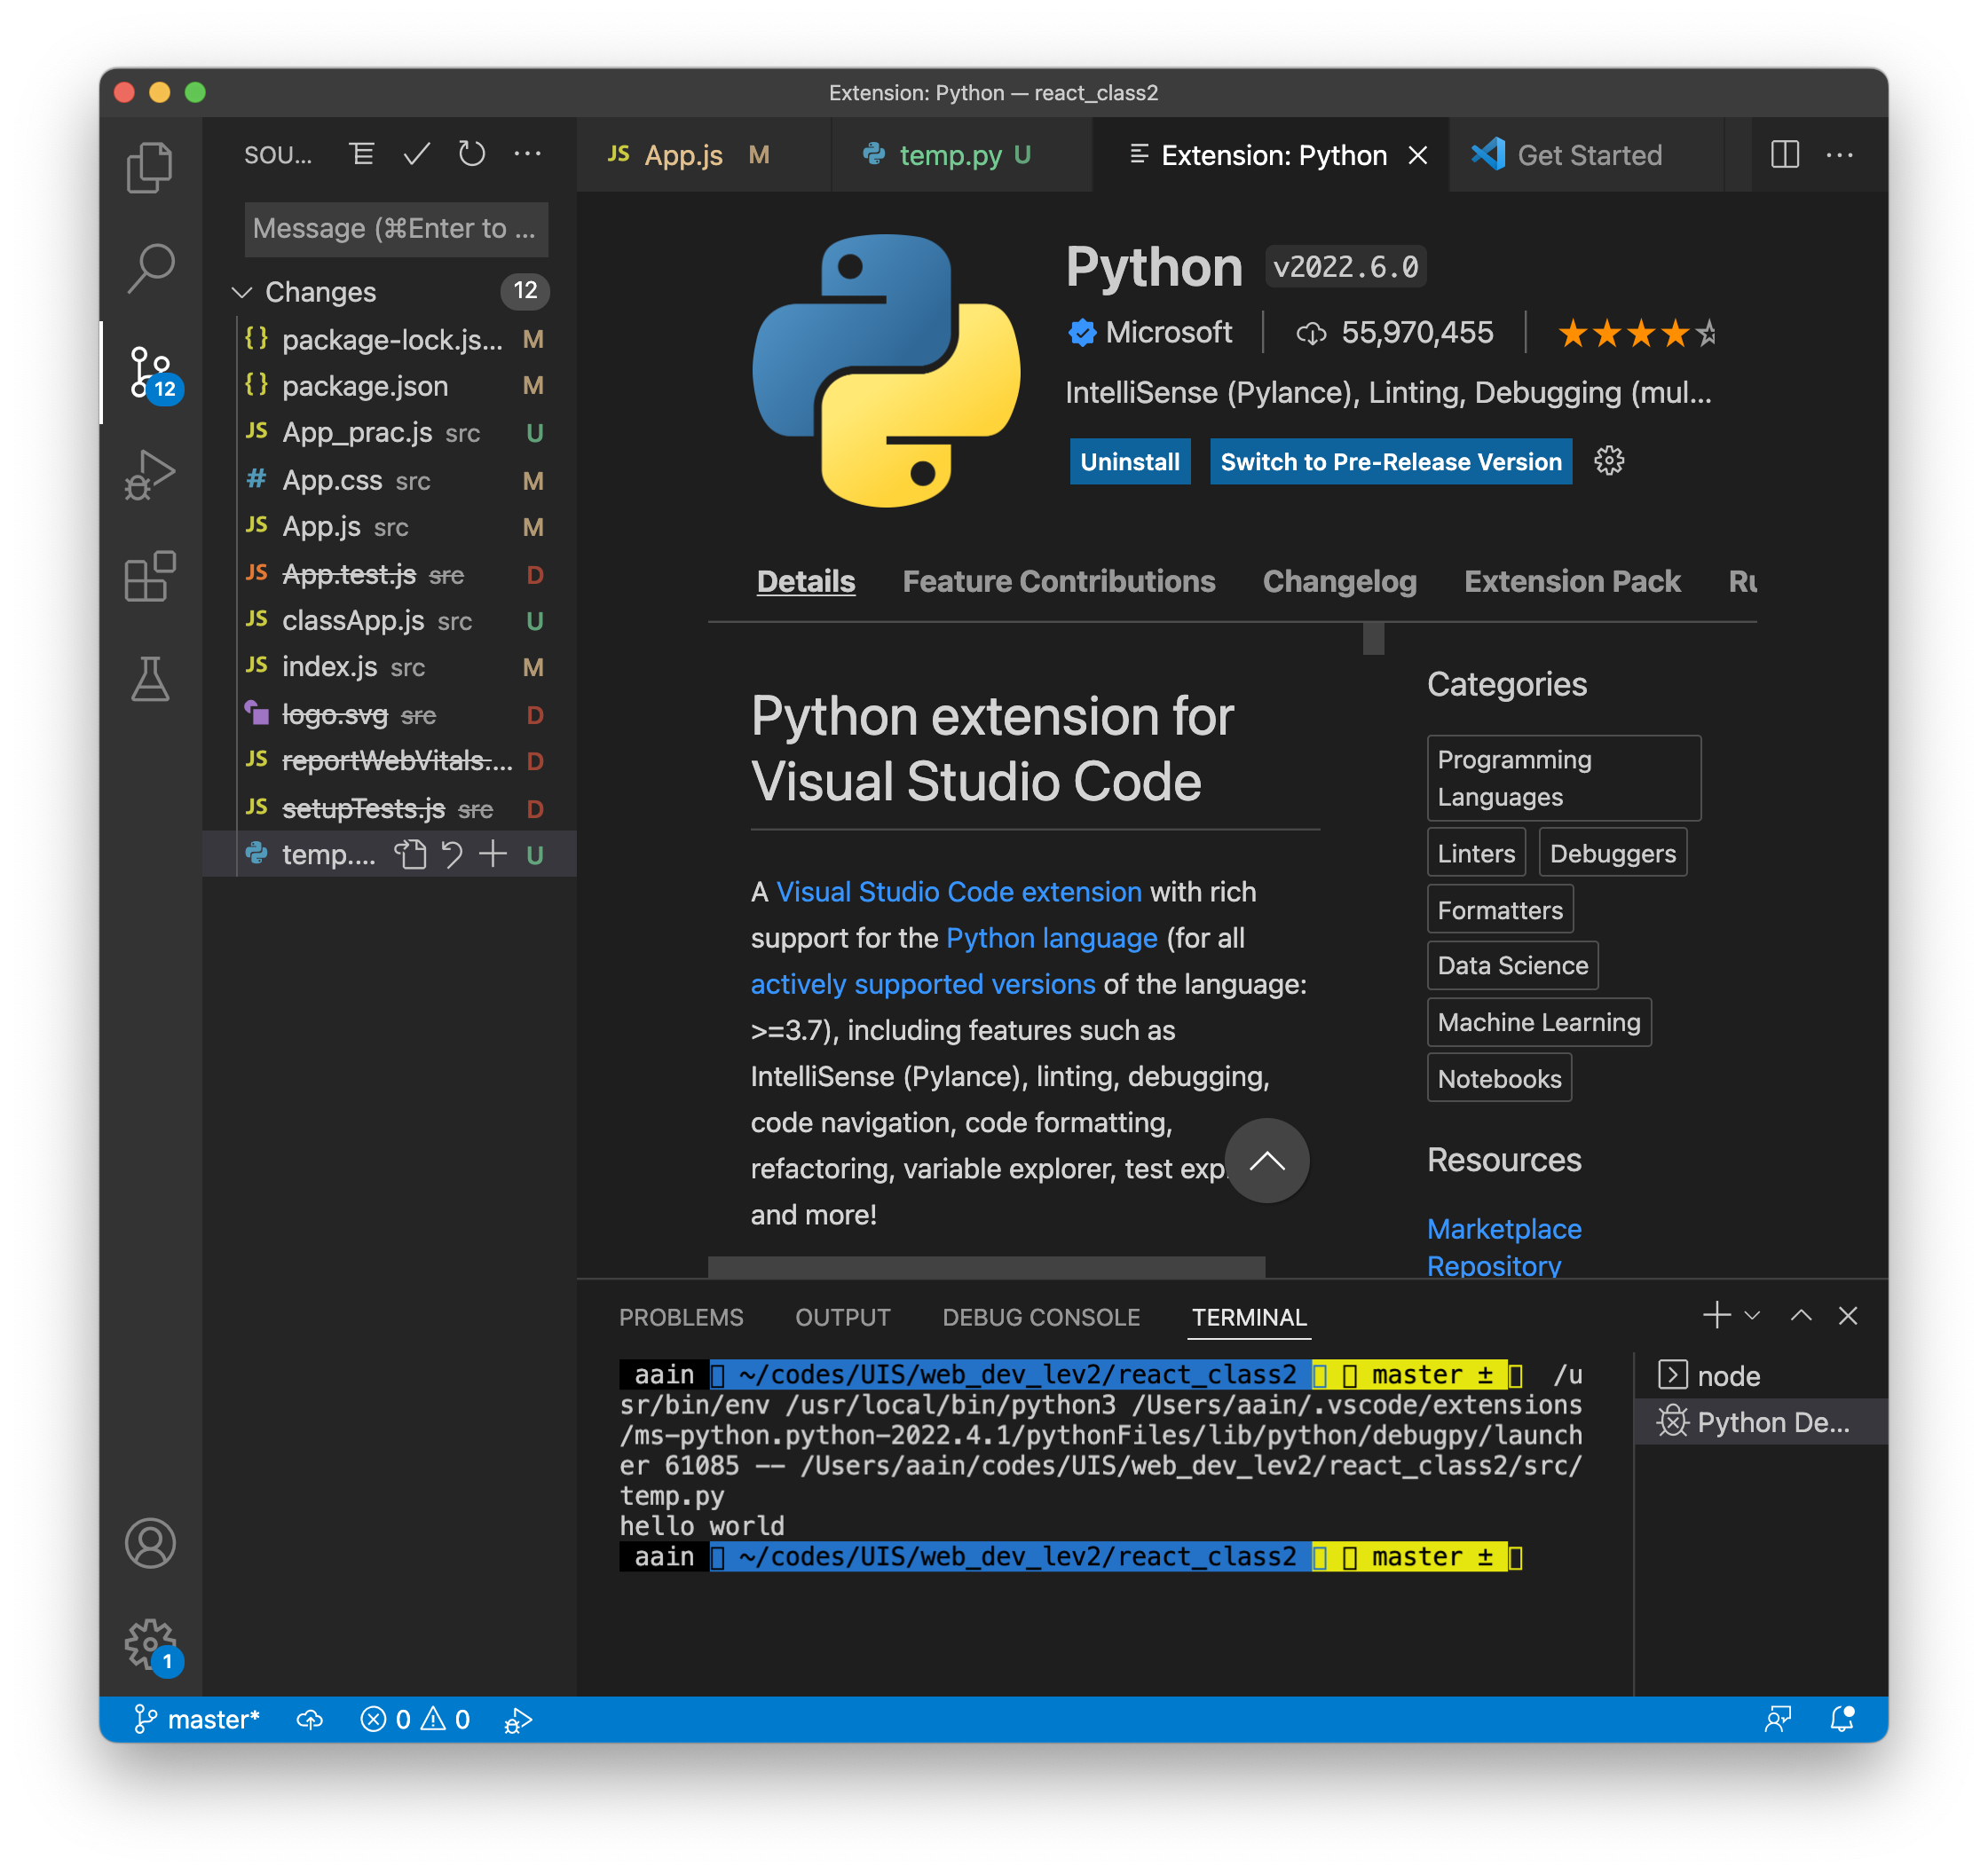
Task: Create a new terminal with plus icon
Action: 1717,1315
